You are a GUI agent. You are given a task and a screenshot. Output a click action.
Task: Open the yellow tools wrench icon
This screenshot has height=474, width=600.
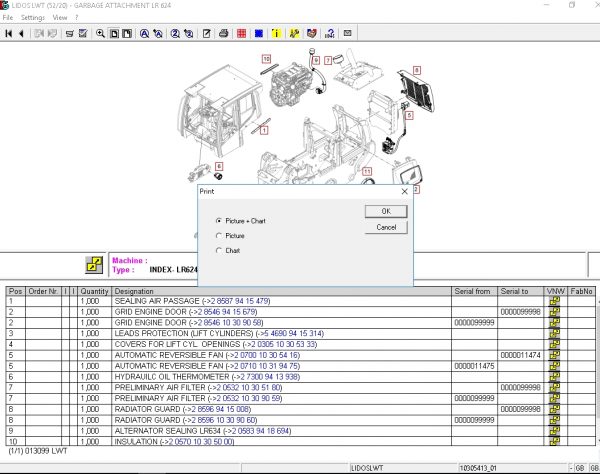(294, 34)
